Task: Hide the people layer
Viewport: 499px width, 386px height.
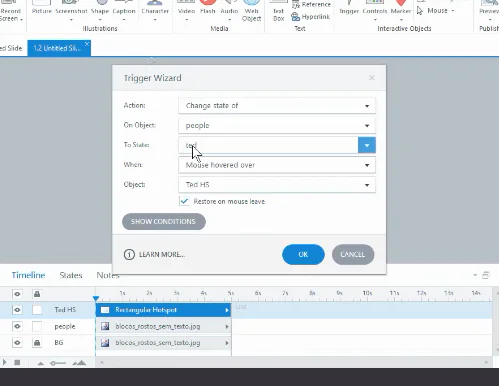Action: (17, 326)
